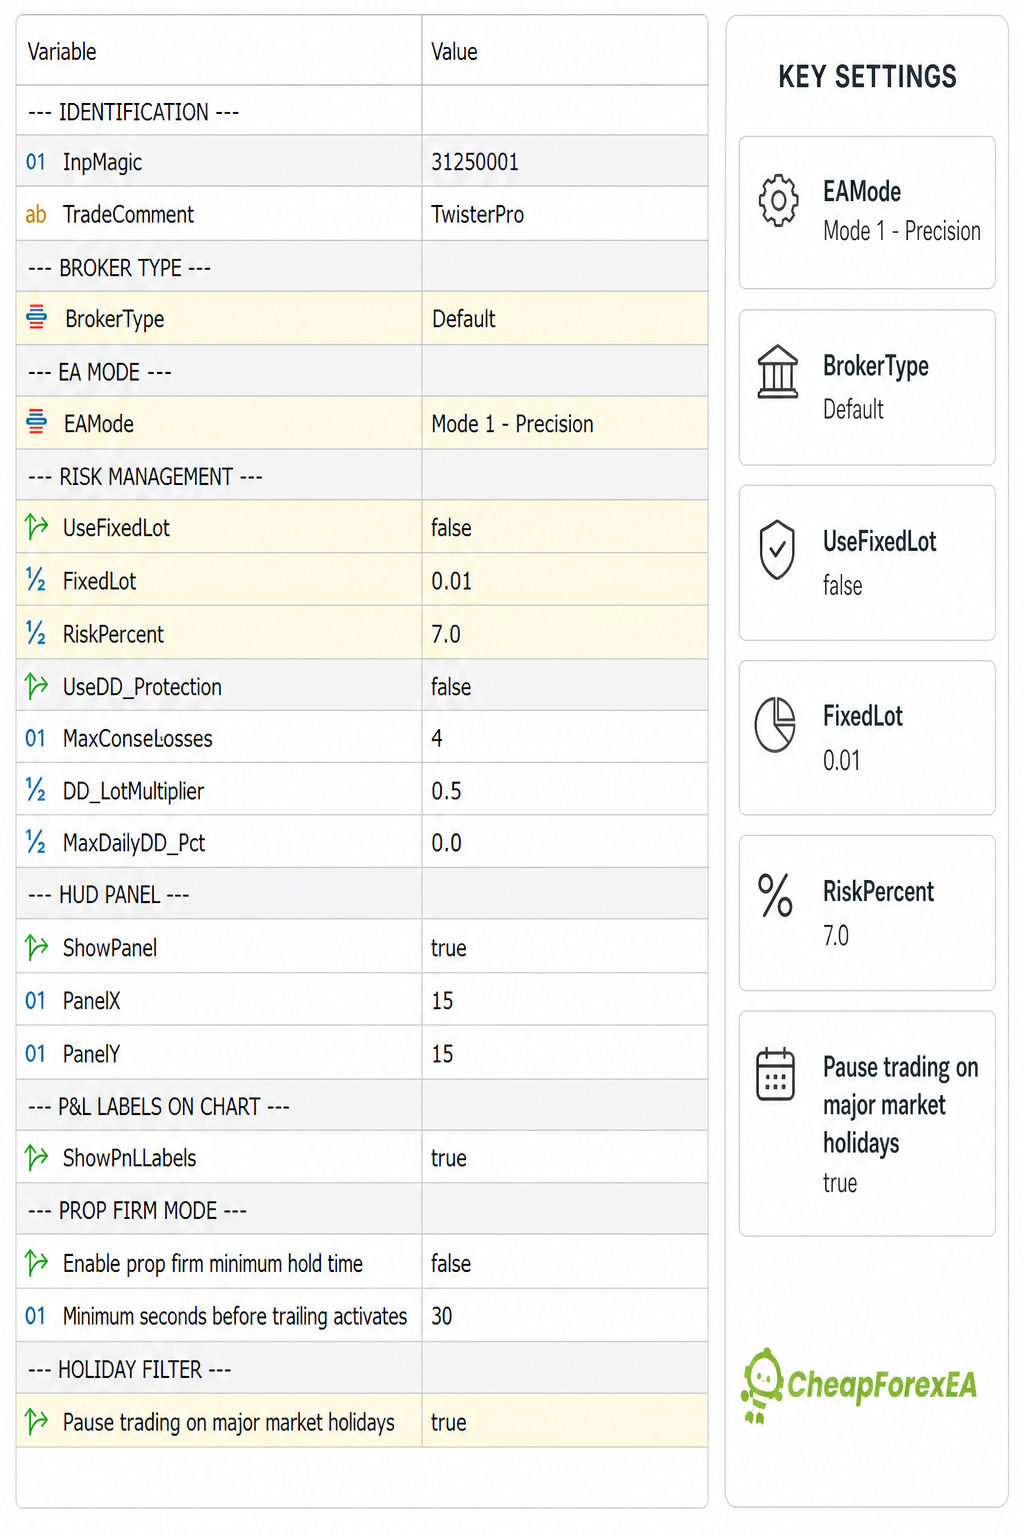The height and width of the screenshot is (1536, 1024).
Task: Click the boolean arrow icon beside UseDD_Protection
Action: pyautogui.click(x=37, y=686)
